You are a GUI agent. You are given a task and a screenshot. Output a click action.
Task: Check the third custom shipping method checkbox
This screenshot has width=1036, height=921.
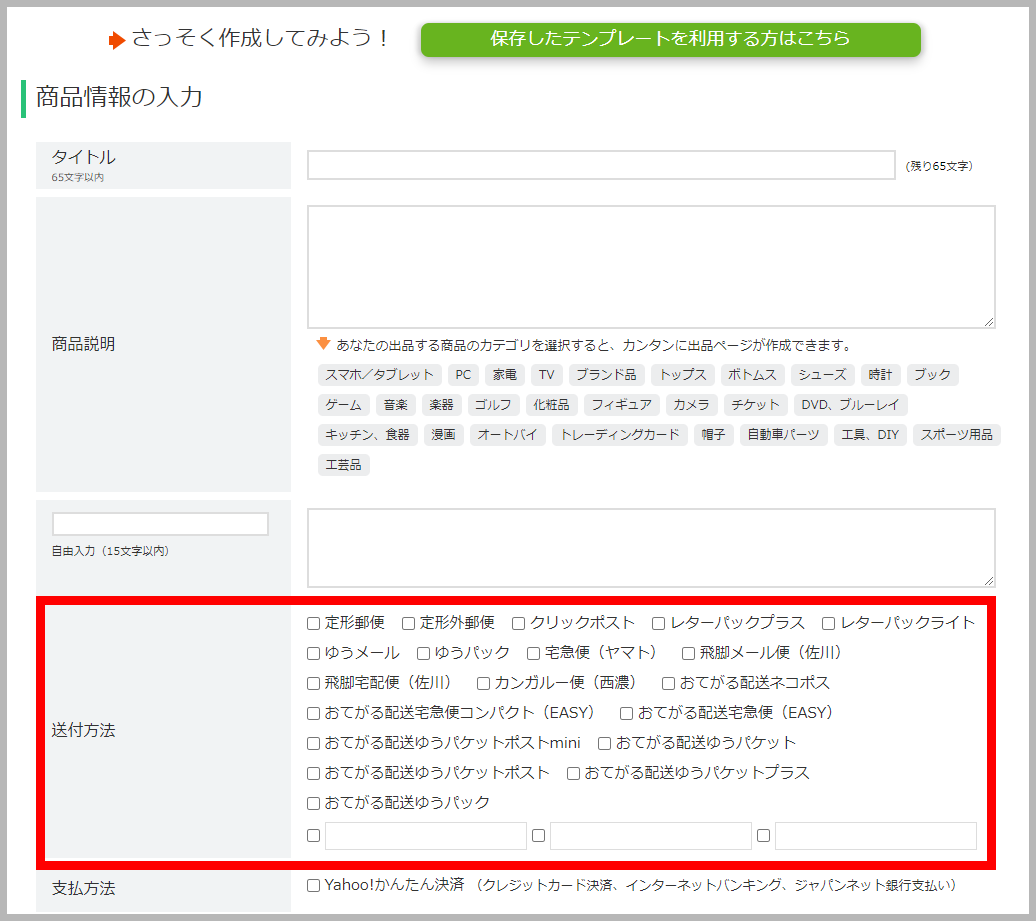[x=764, y=836]
